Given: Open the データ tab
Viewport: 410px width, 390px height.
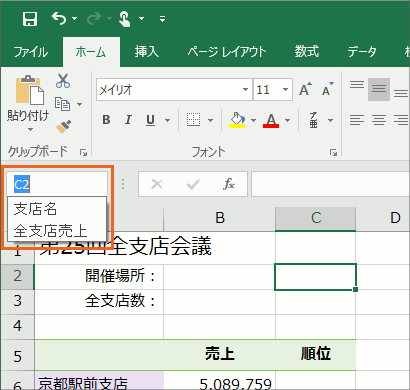Looking at the screenshot, I should [x=362, y=52].
